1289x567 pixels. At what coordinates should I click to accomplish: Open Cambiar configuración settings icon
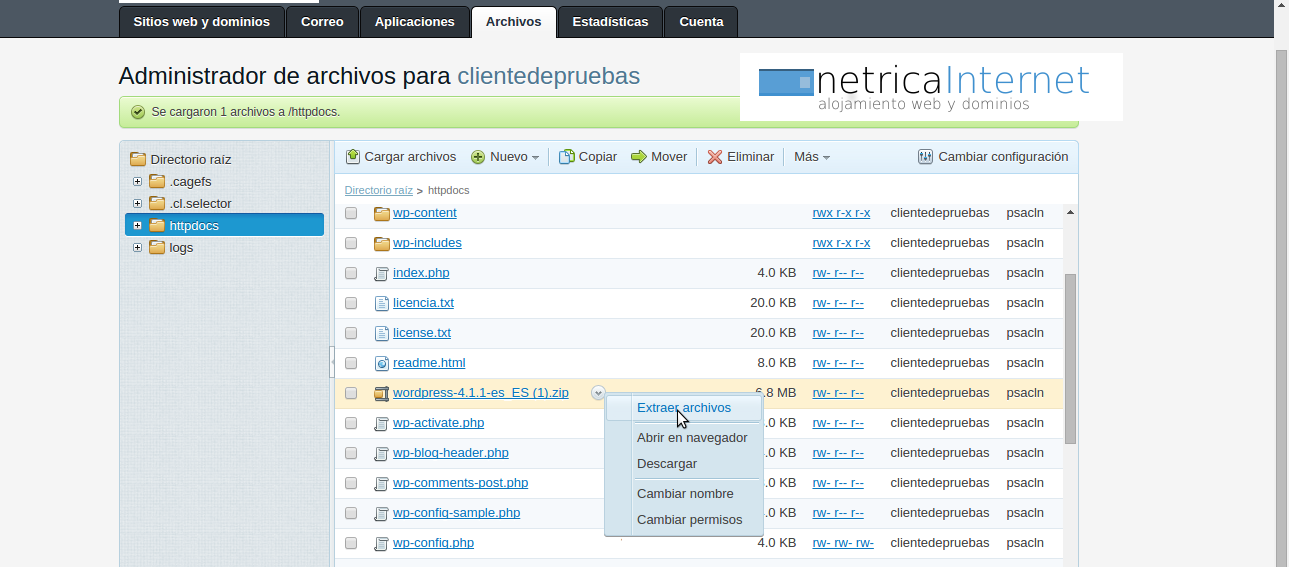925,157
